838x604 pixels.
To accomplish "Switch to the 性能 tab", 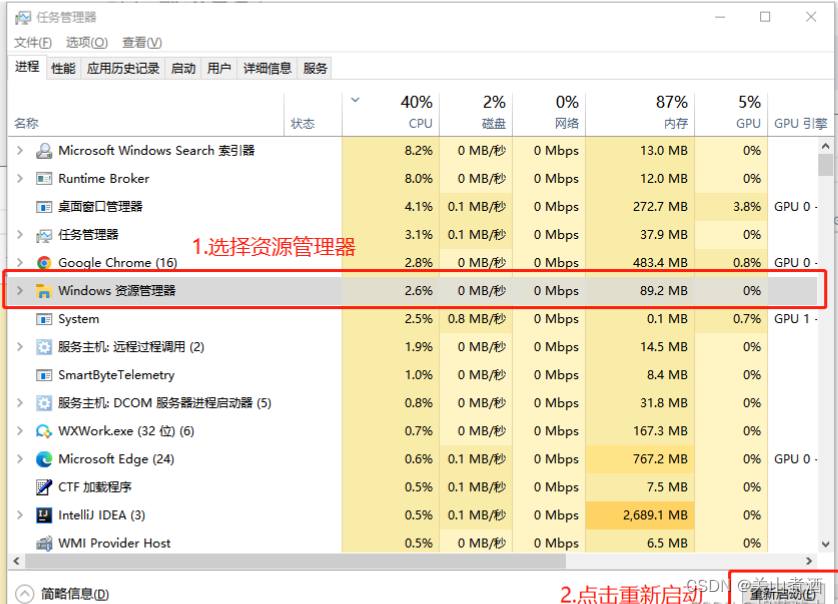I will point(63,68).
